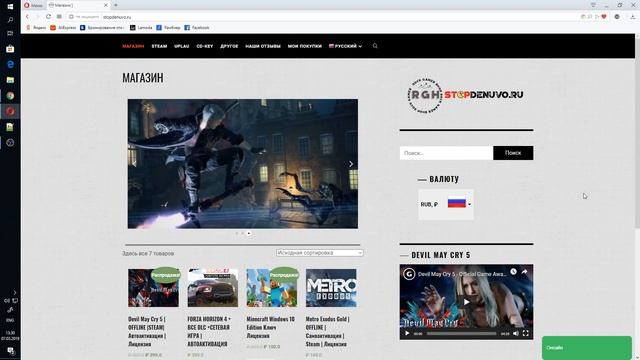Open the МОИ ПОКУПКИ menu item
Image resolution: width=640 pixels, height=360 pixels.
click(304, 46)
